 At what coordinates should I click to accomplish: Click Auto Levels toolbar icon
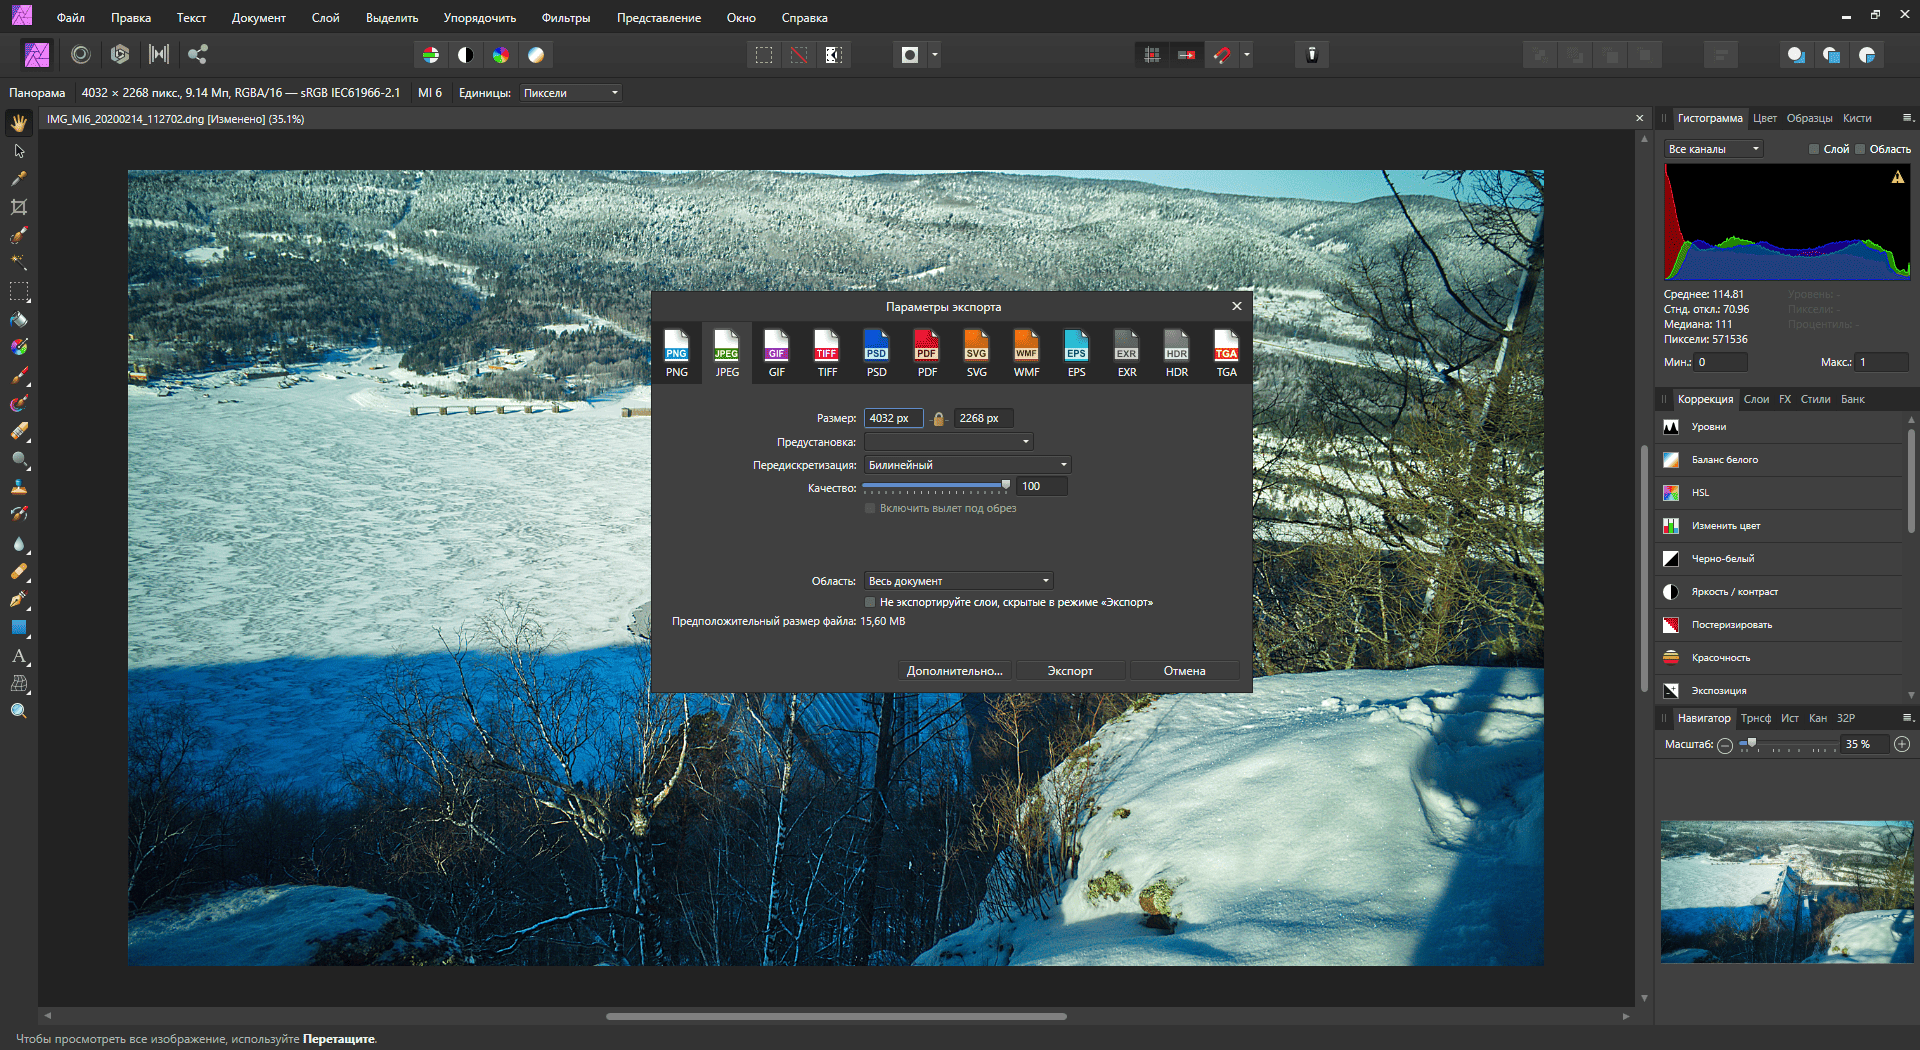431,55
